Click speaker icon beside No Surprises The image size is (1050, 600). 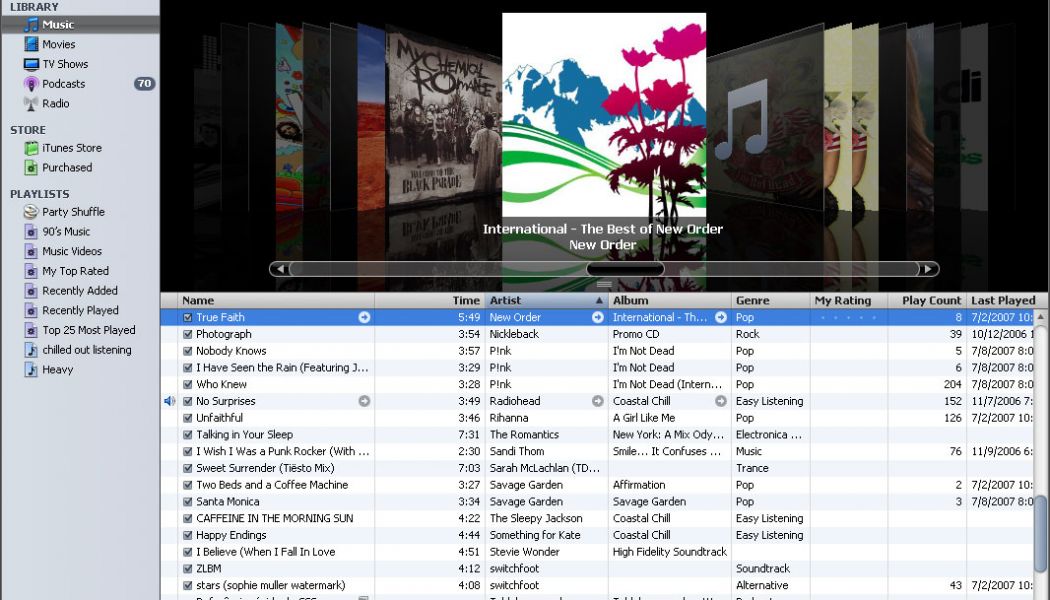click(169, 401)
